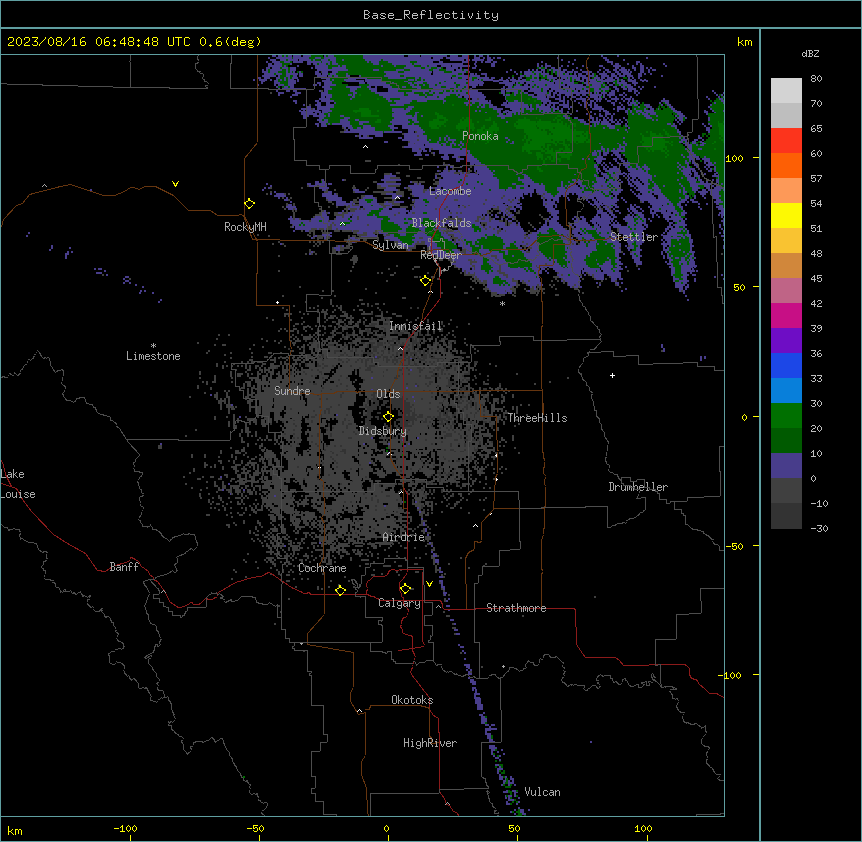862x842 pixels.
Task: Select the magenta 42-39 dBZ legend swatch
Action: (786, 315)
